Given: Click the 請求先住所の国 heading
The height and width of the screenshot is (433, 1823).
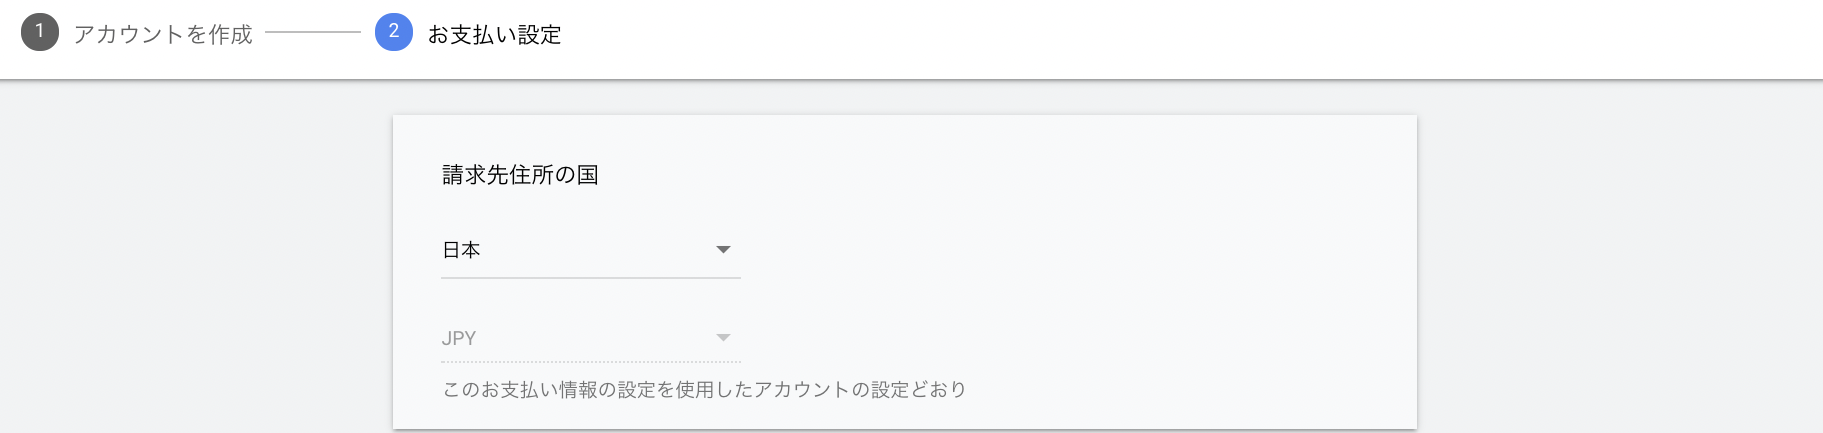Looking at the screenshot, I should (520, 175).
